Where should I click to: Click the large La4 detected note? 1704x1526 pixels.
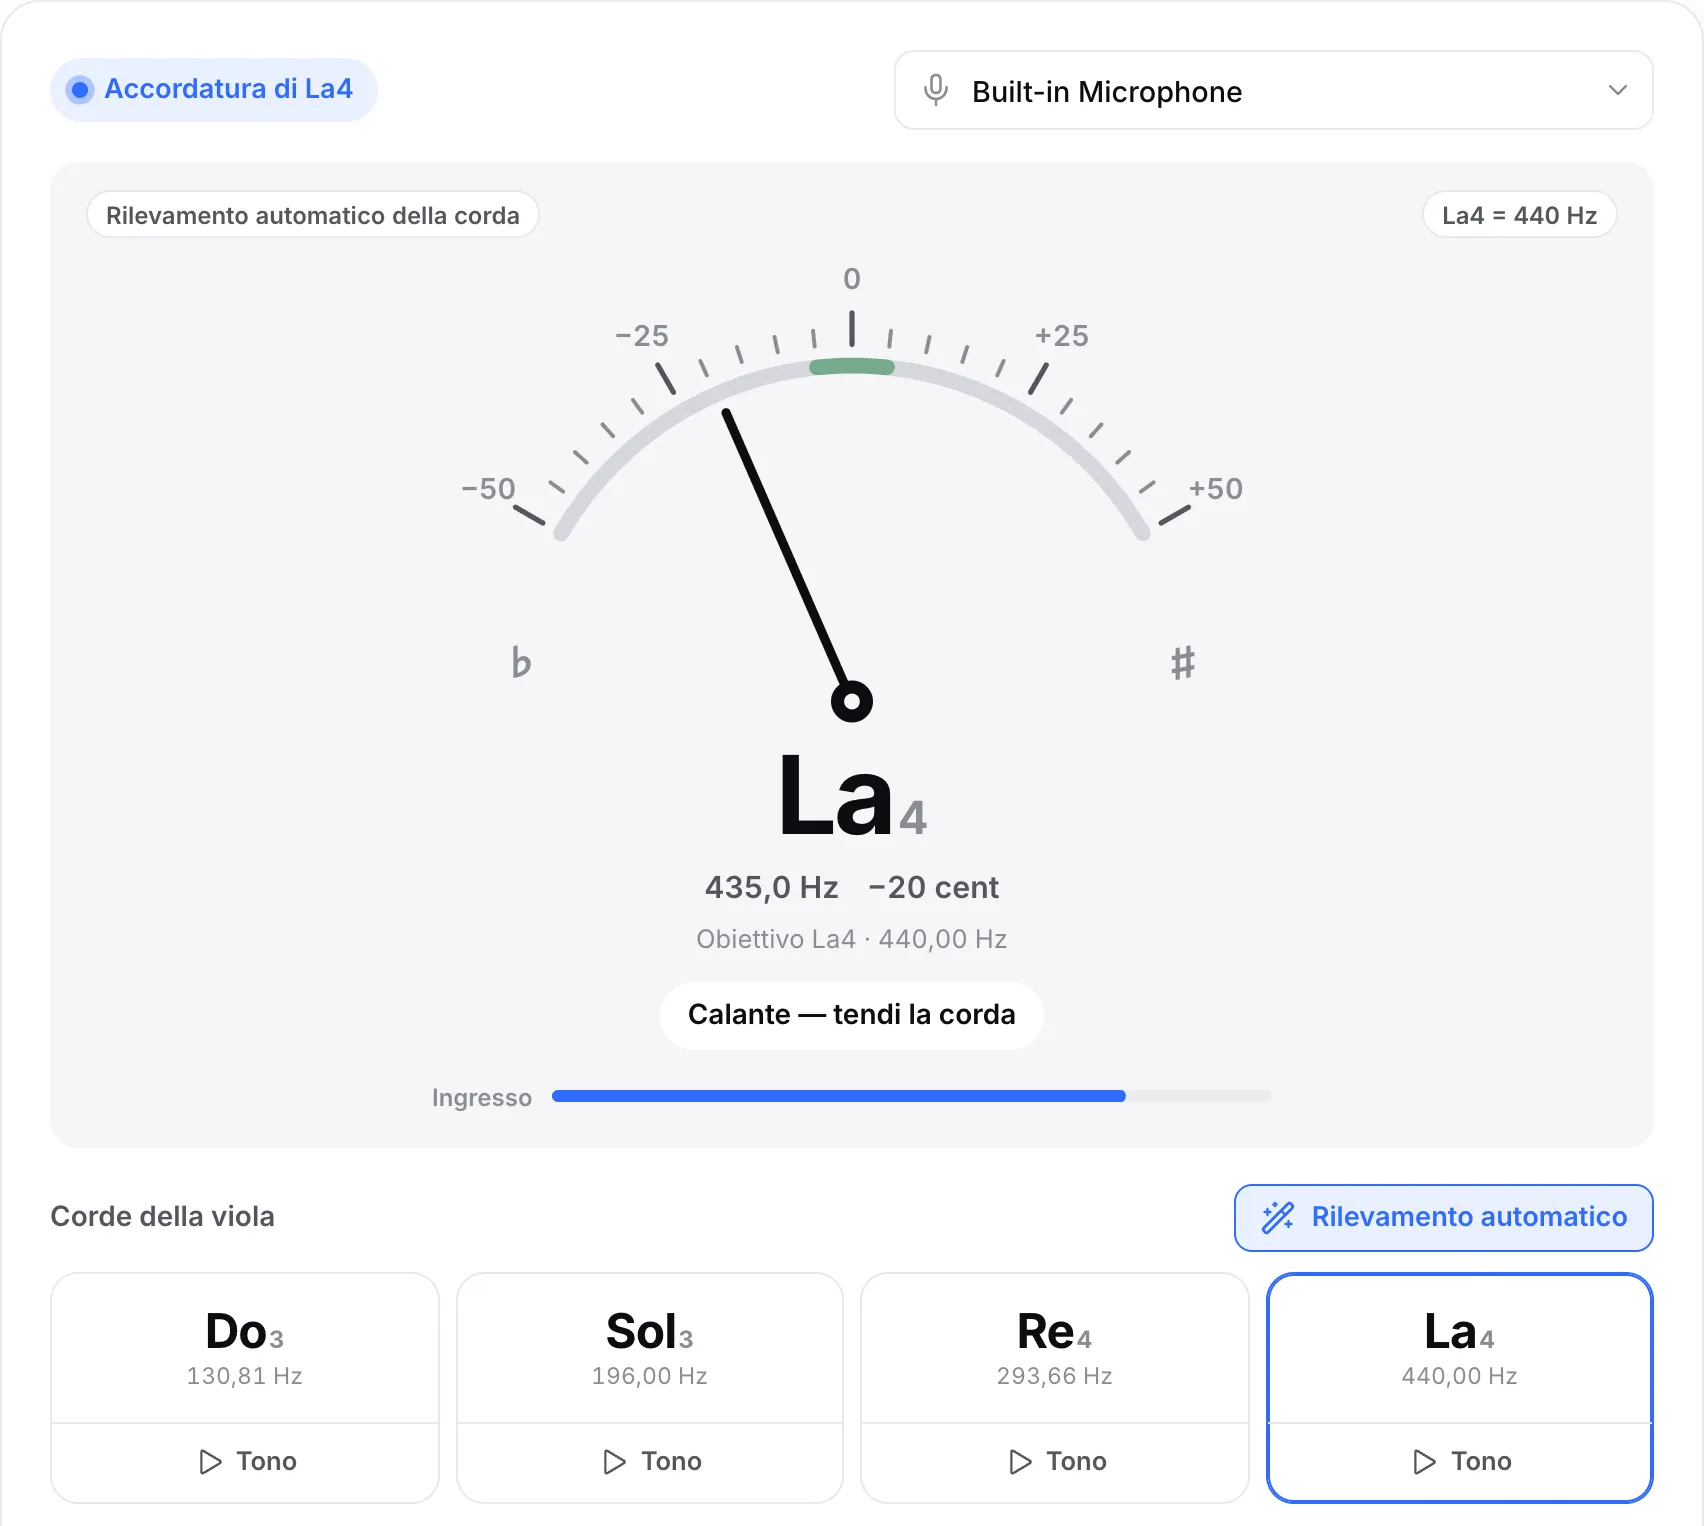[x=852, y=797]
